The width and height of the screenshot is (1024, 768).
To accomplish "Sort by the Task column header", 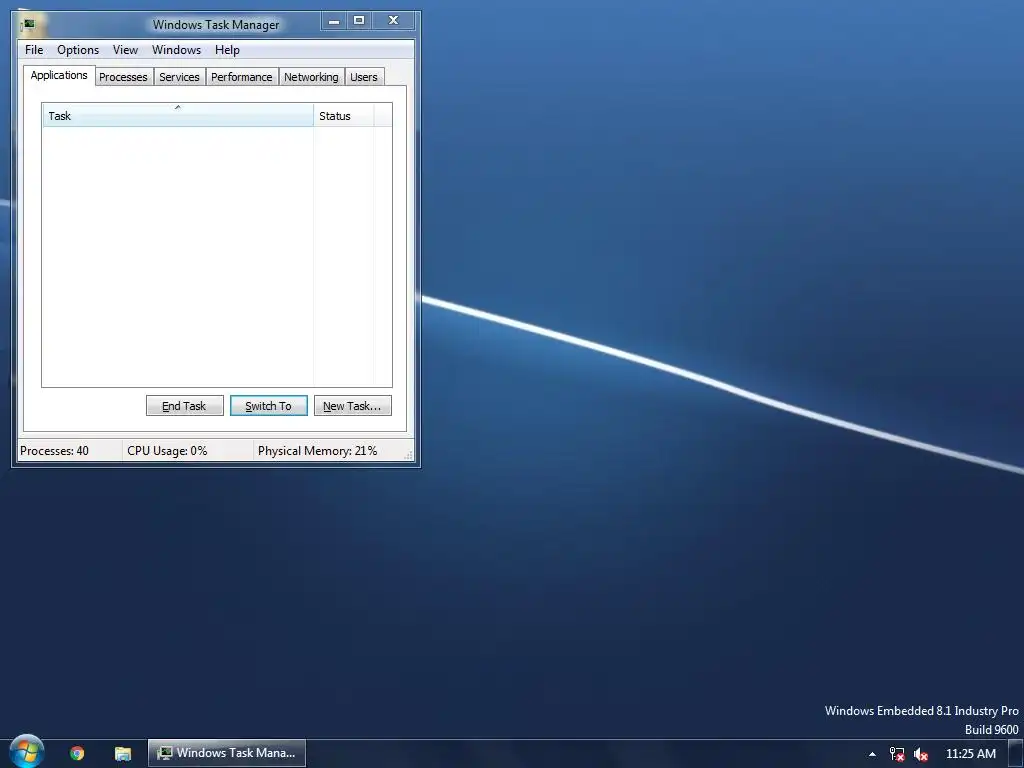I will pyautogui.click(x=178, y=116).
